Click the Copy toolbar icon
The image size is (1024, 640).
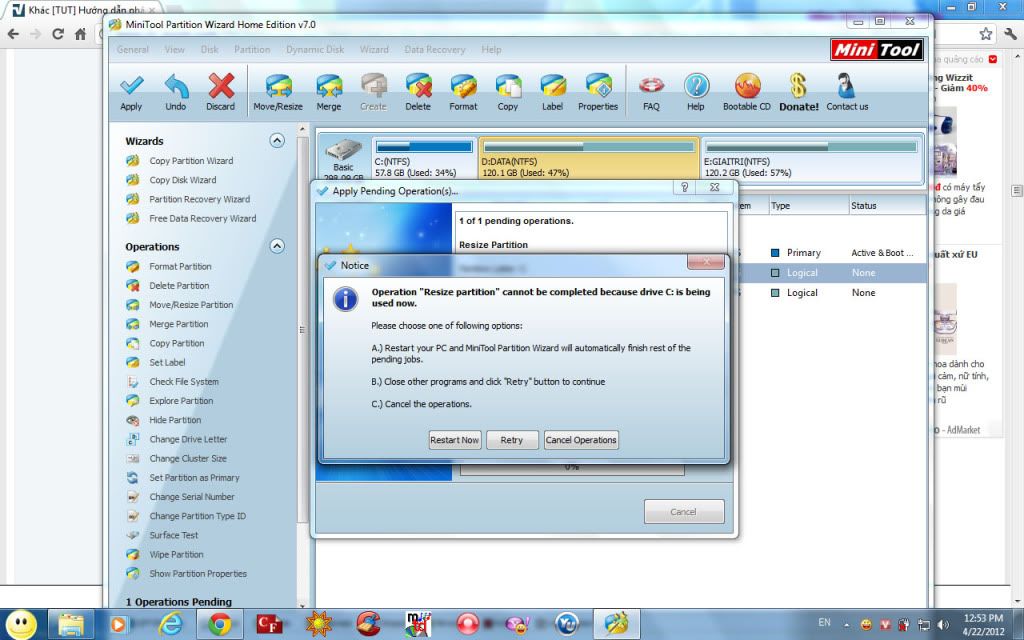[507, 86]
